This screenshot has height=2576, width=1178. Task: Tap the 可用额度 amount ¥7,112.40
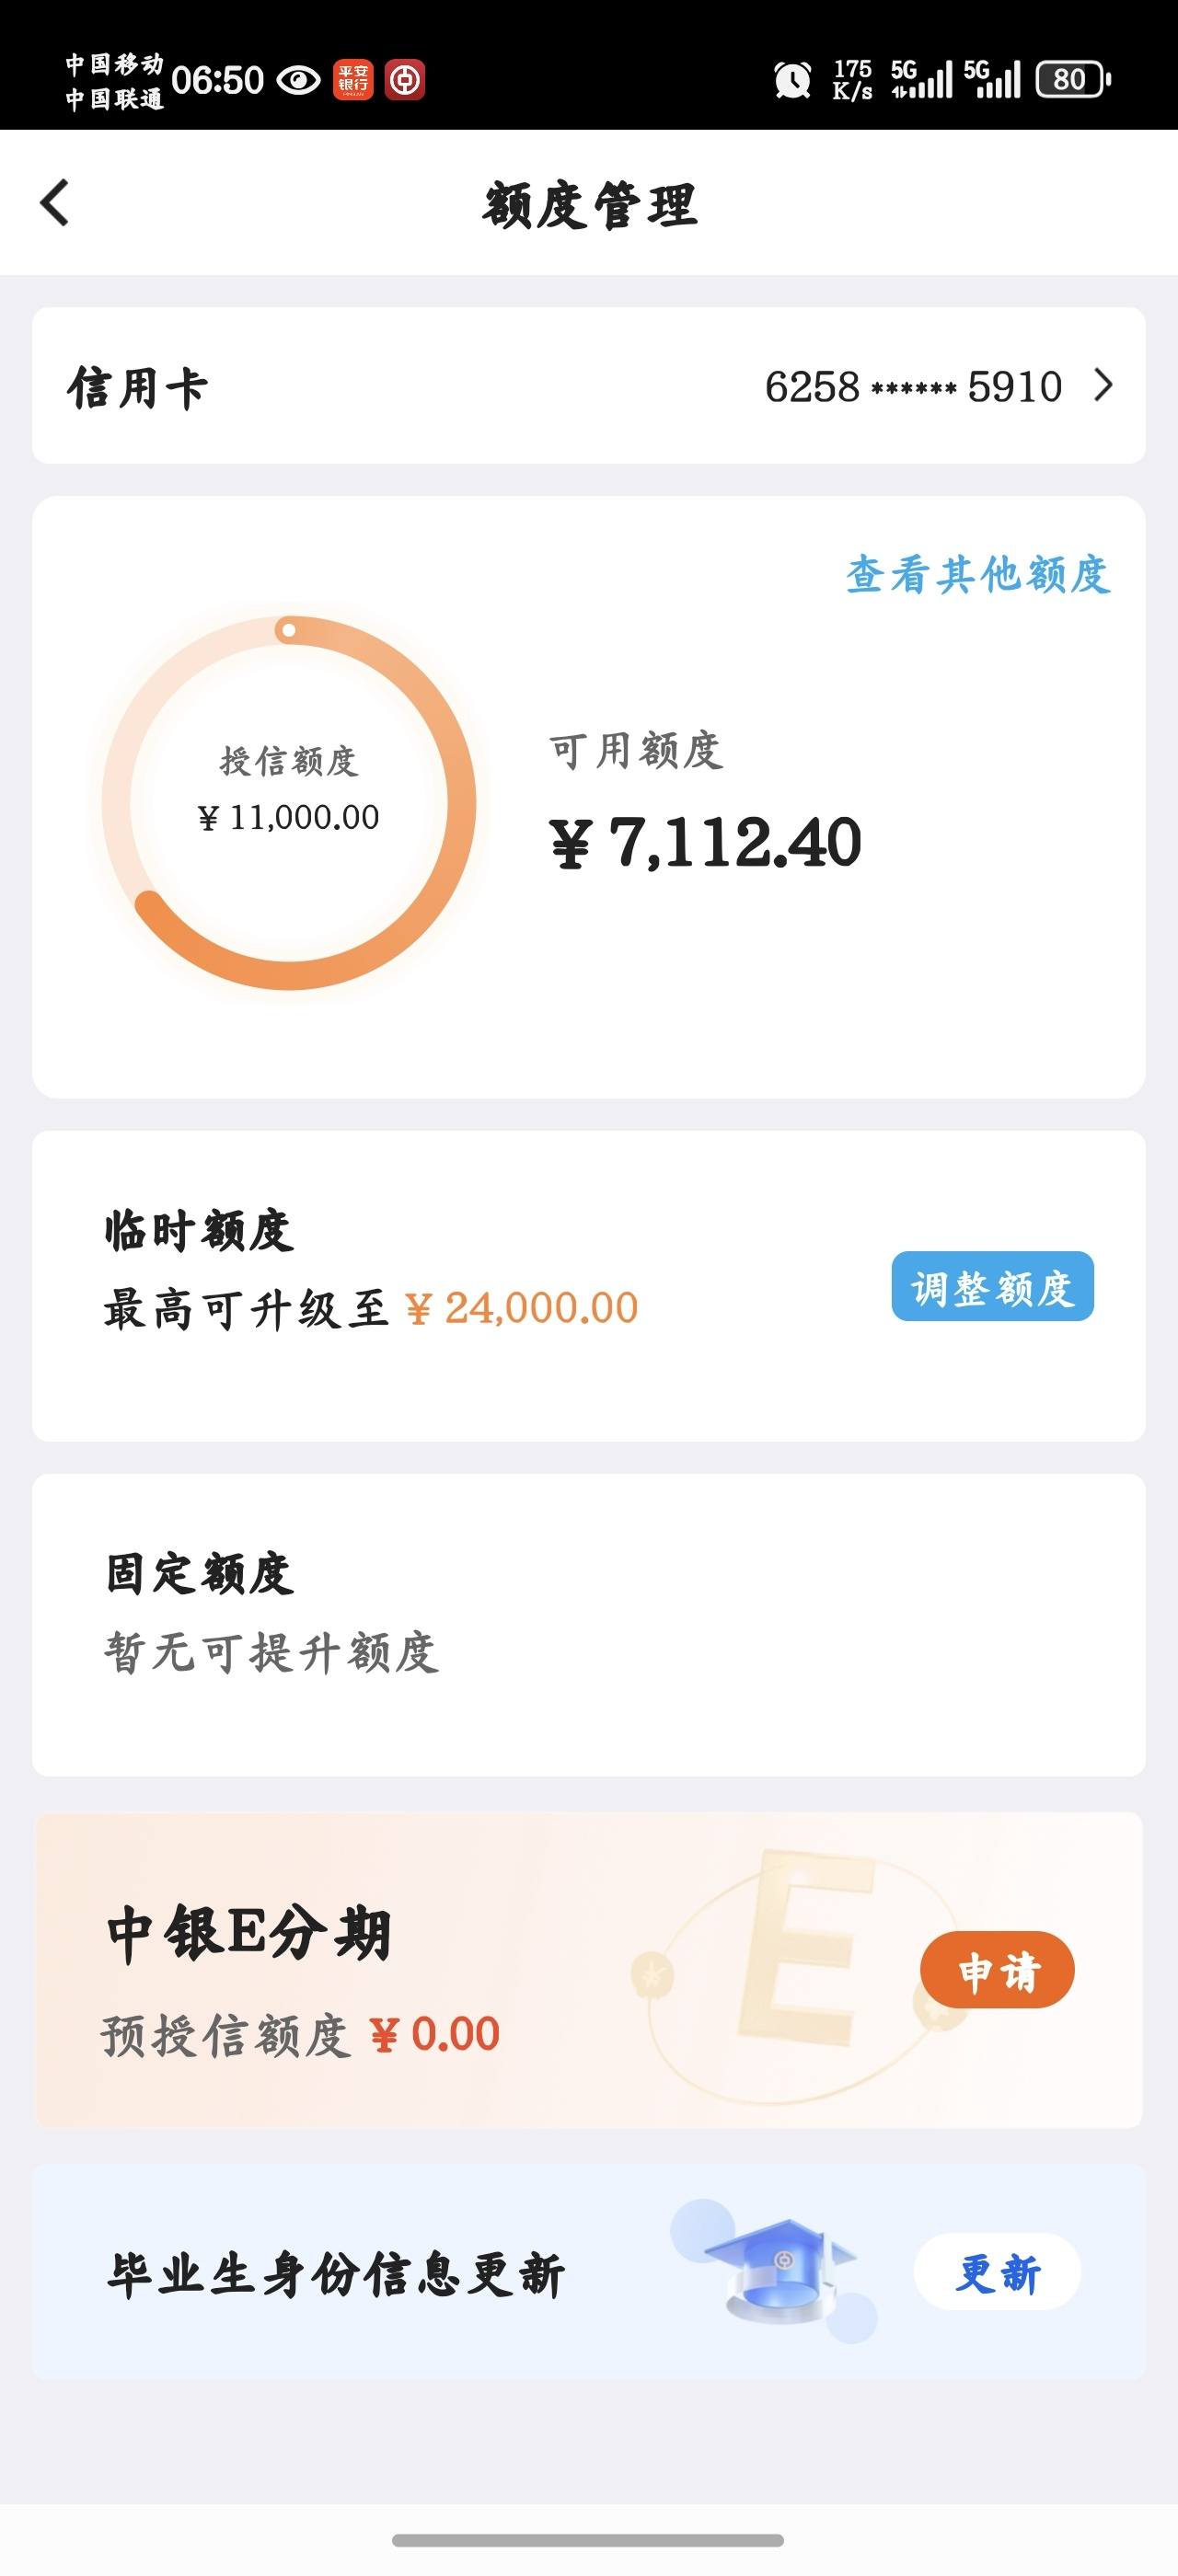pos(705,841)
